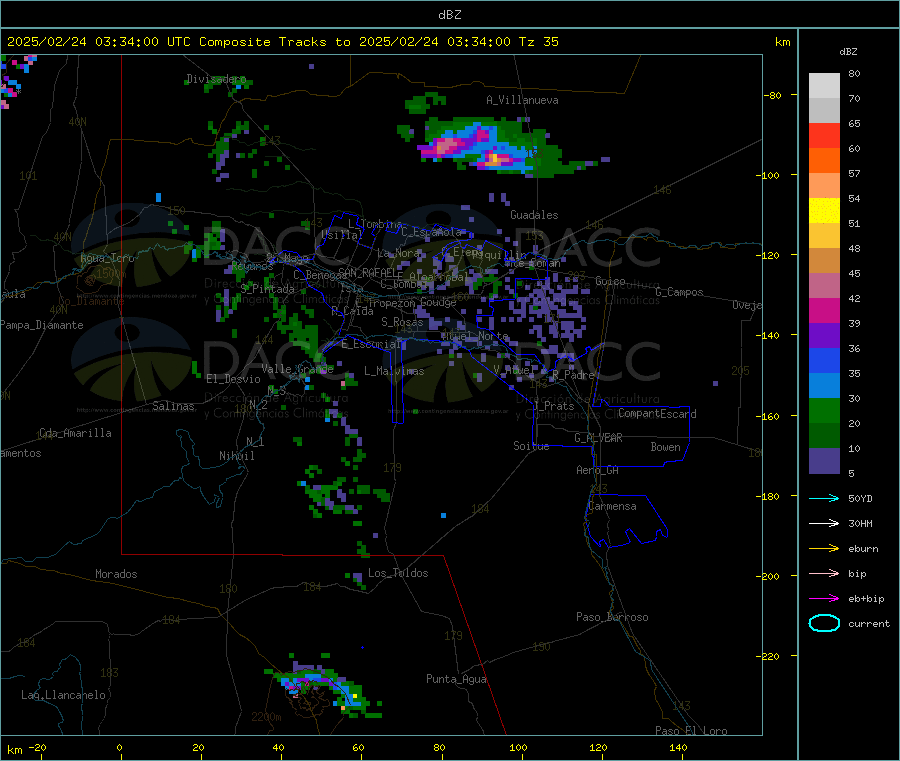Click the E_Escorial place label
Viewport: 900px width, 761px height.
point(370,344)
